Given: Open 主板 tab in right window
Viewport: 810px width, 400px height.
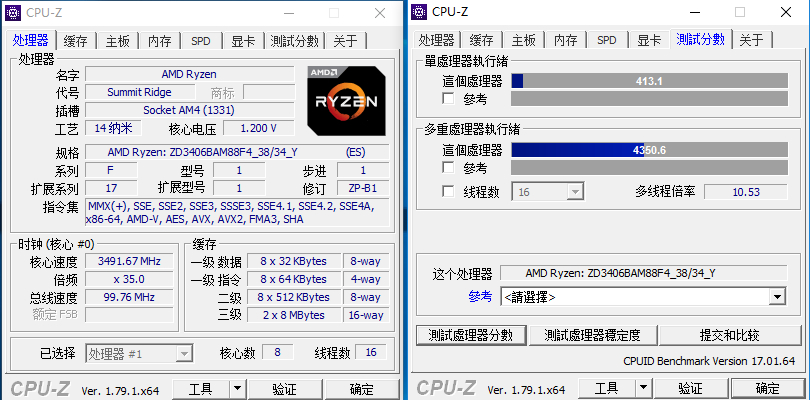Looking at the screenshot, I should [523, 40].
